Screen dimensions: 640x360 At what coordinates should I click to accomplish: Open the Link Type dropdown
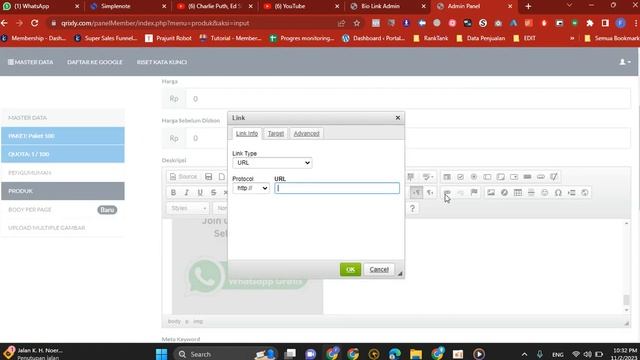[x=272, y=162]
